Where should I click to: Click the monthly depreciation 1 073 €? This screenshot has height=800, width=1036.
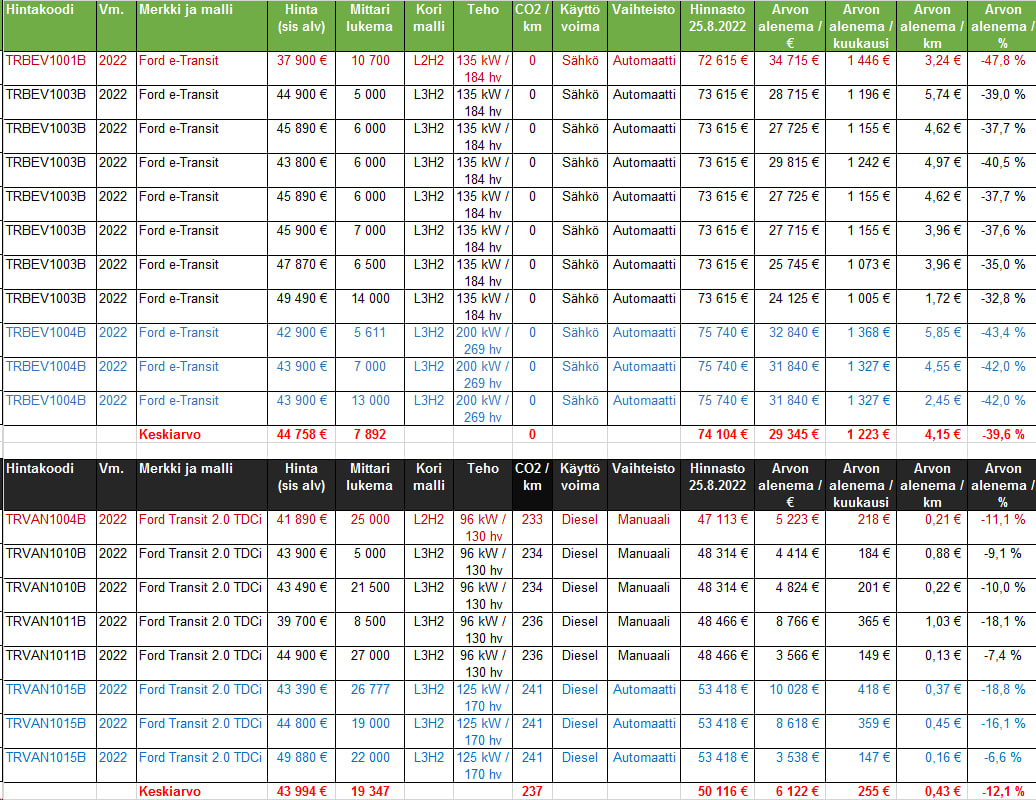[861, 272]
